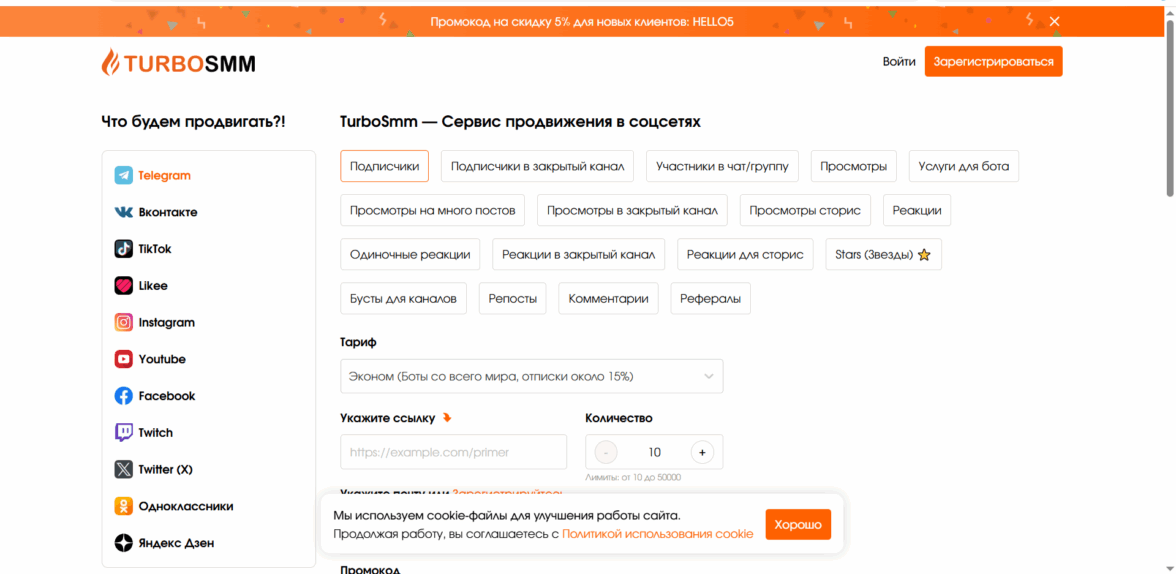Image resolution: width=1176 pixels, height=574 pixels.
Task: Click the link input field
Action: click(x=454, y=452)
